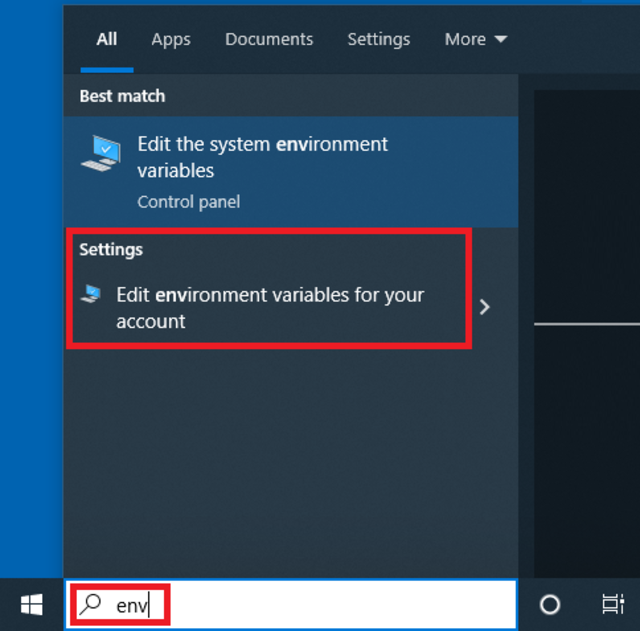640x631 pixels.
Task: Click the Windows Start button
Action: pos(31,604)
